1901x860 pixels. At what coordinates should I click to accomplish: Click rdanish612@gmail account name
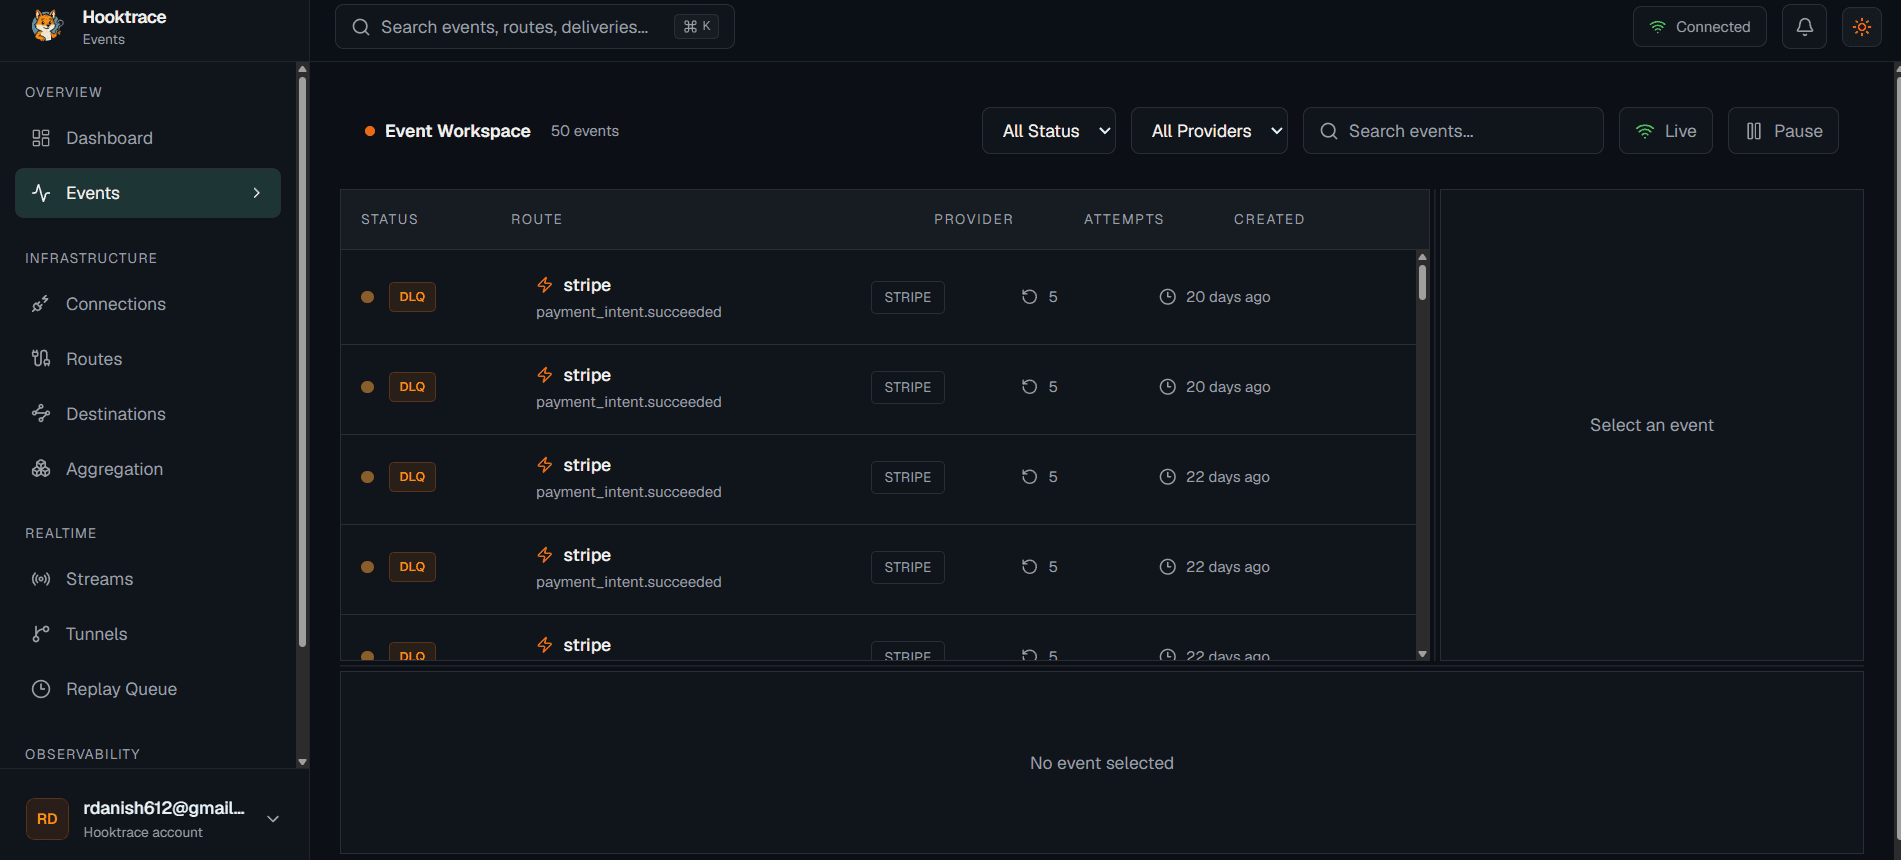(x=164, y=808)
